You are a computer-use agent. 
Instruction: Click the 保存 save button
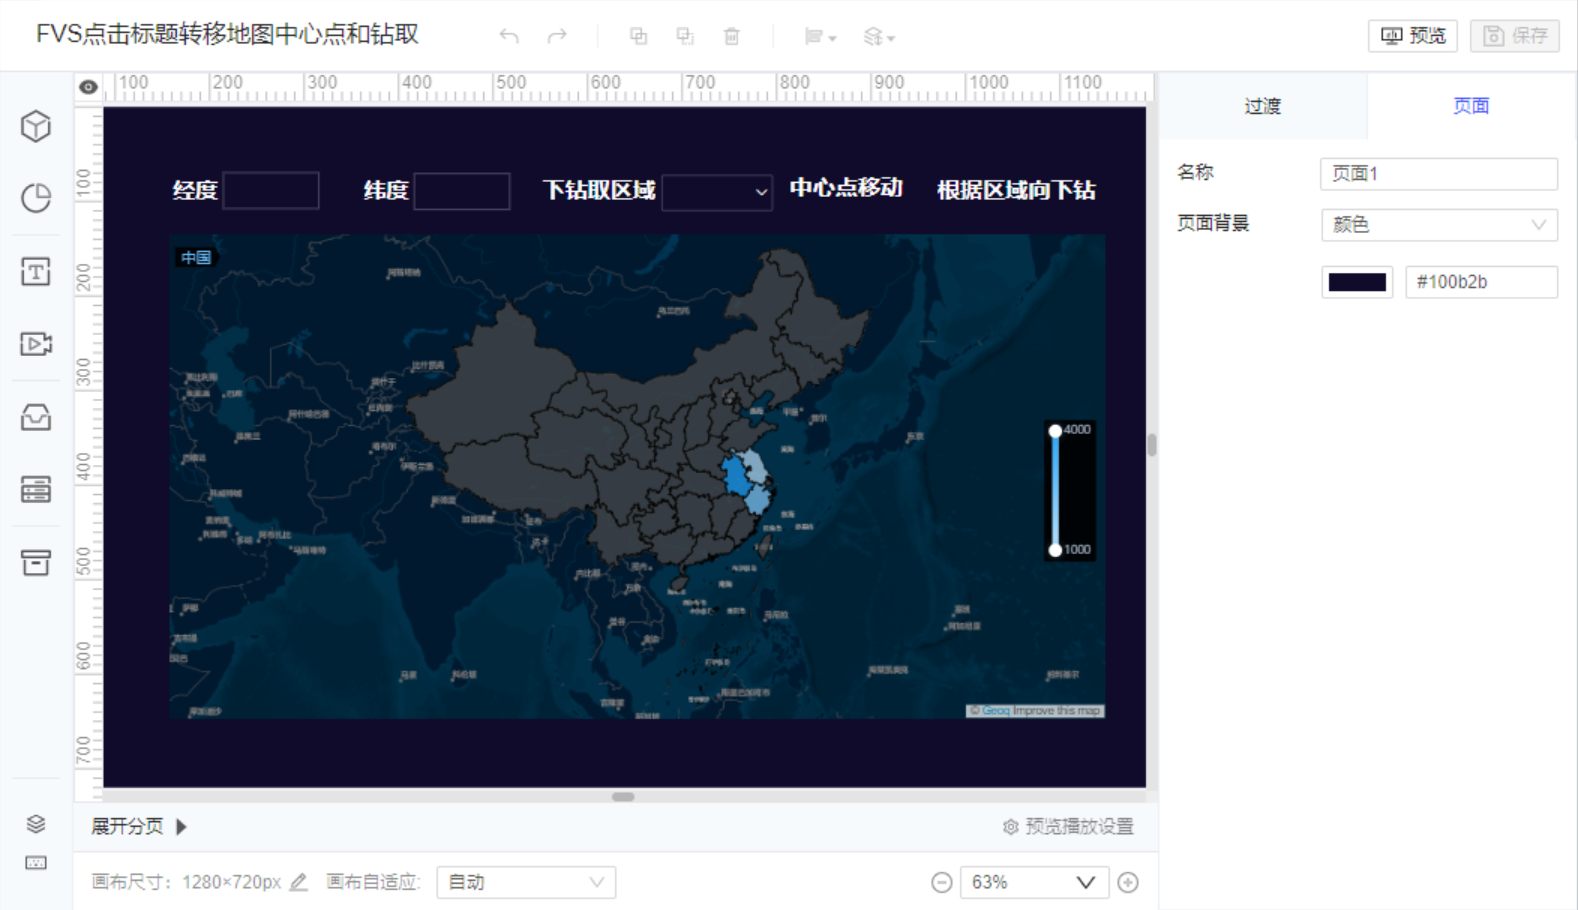(x=1515, y=36)
